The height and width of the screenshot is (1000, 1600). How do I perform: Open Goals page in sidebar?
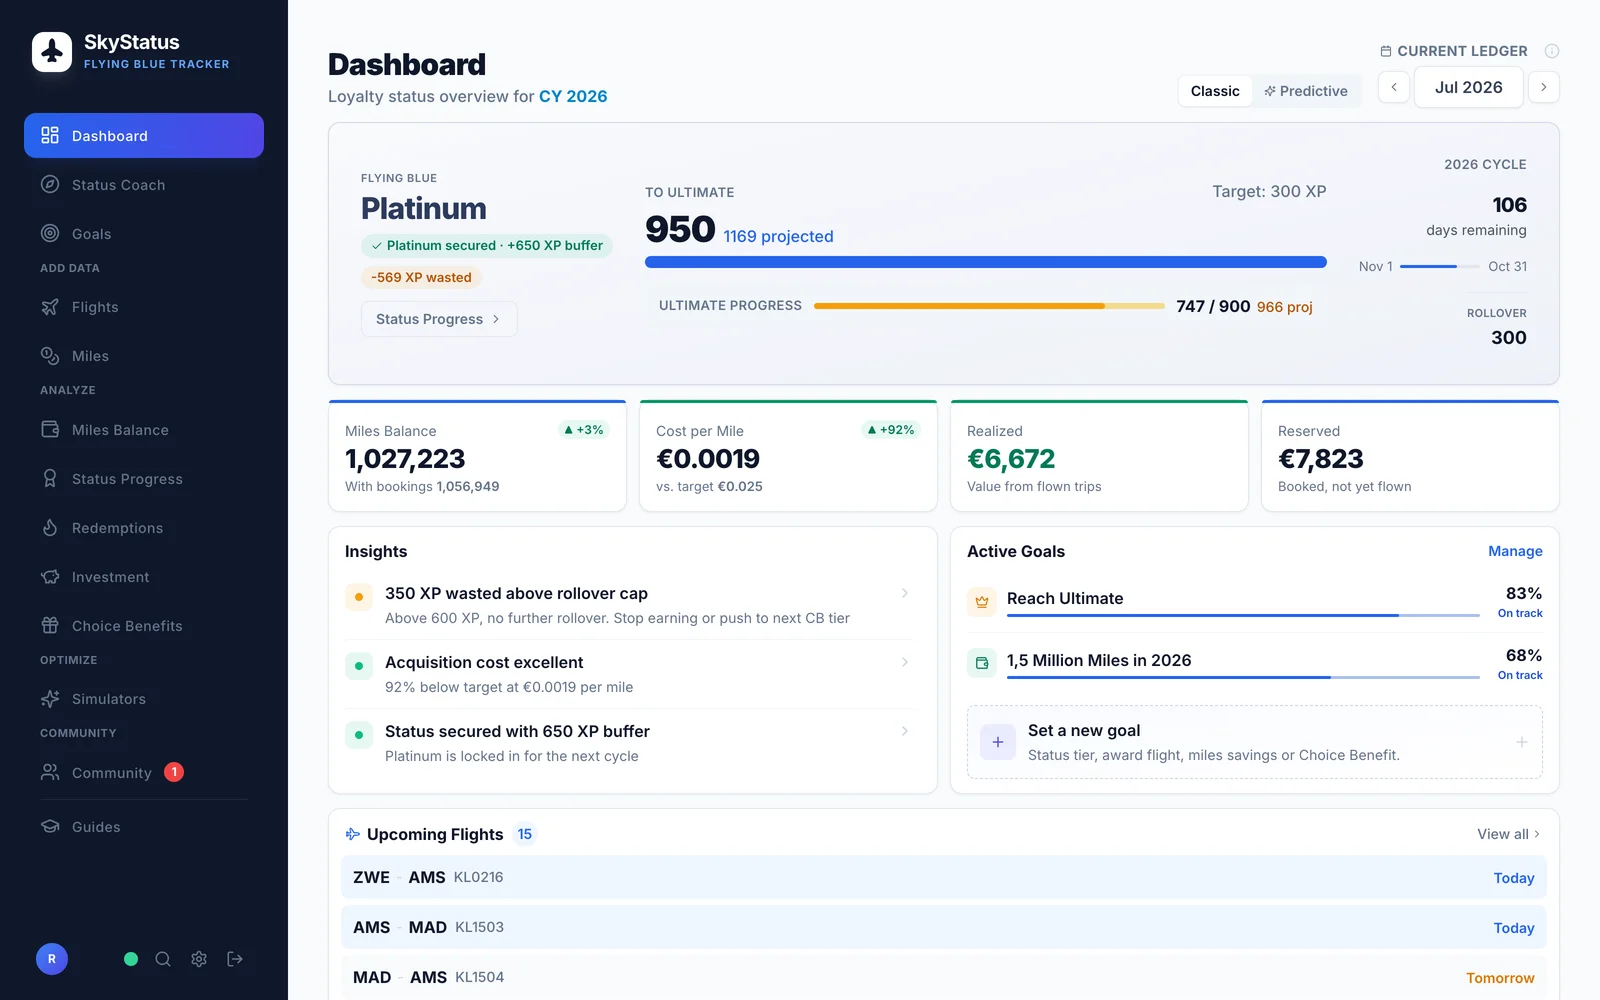click(144, 233)
